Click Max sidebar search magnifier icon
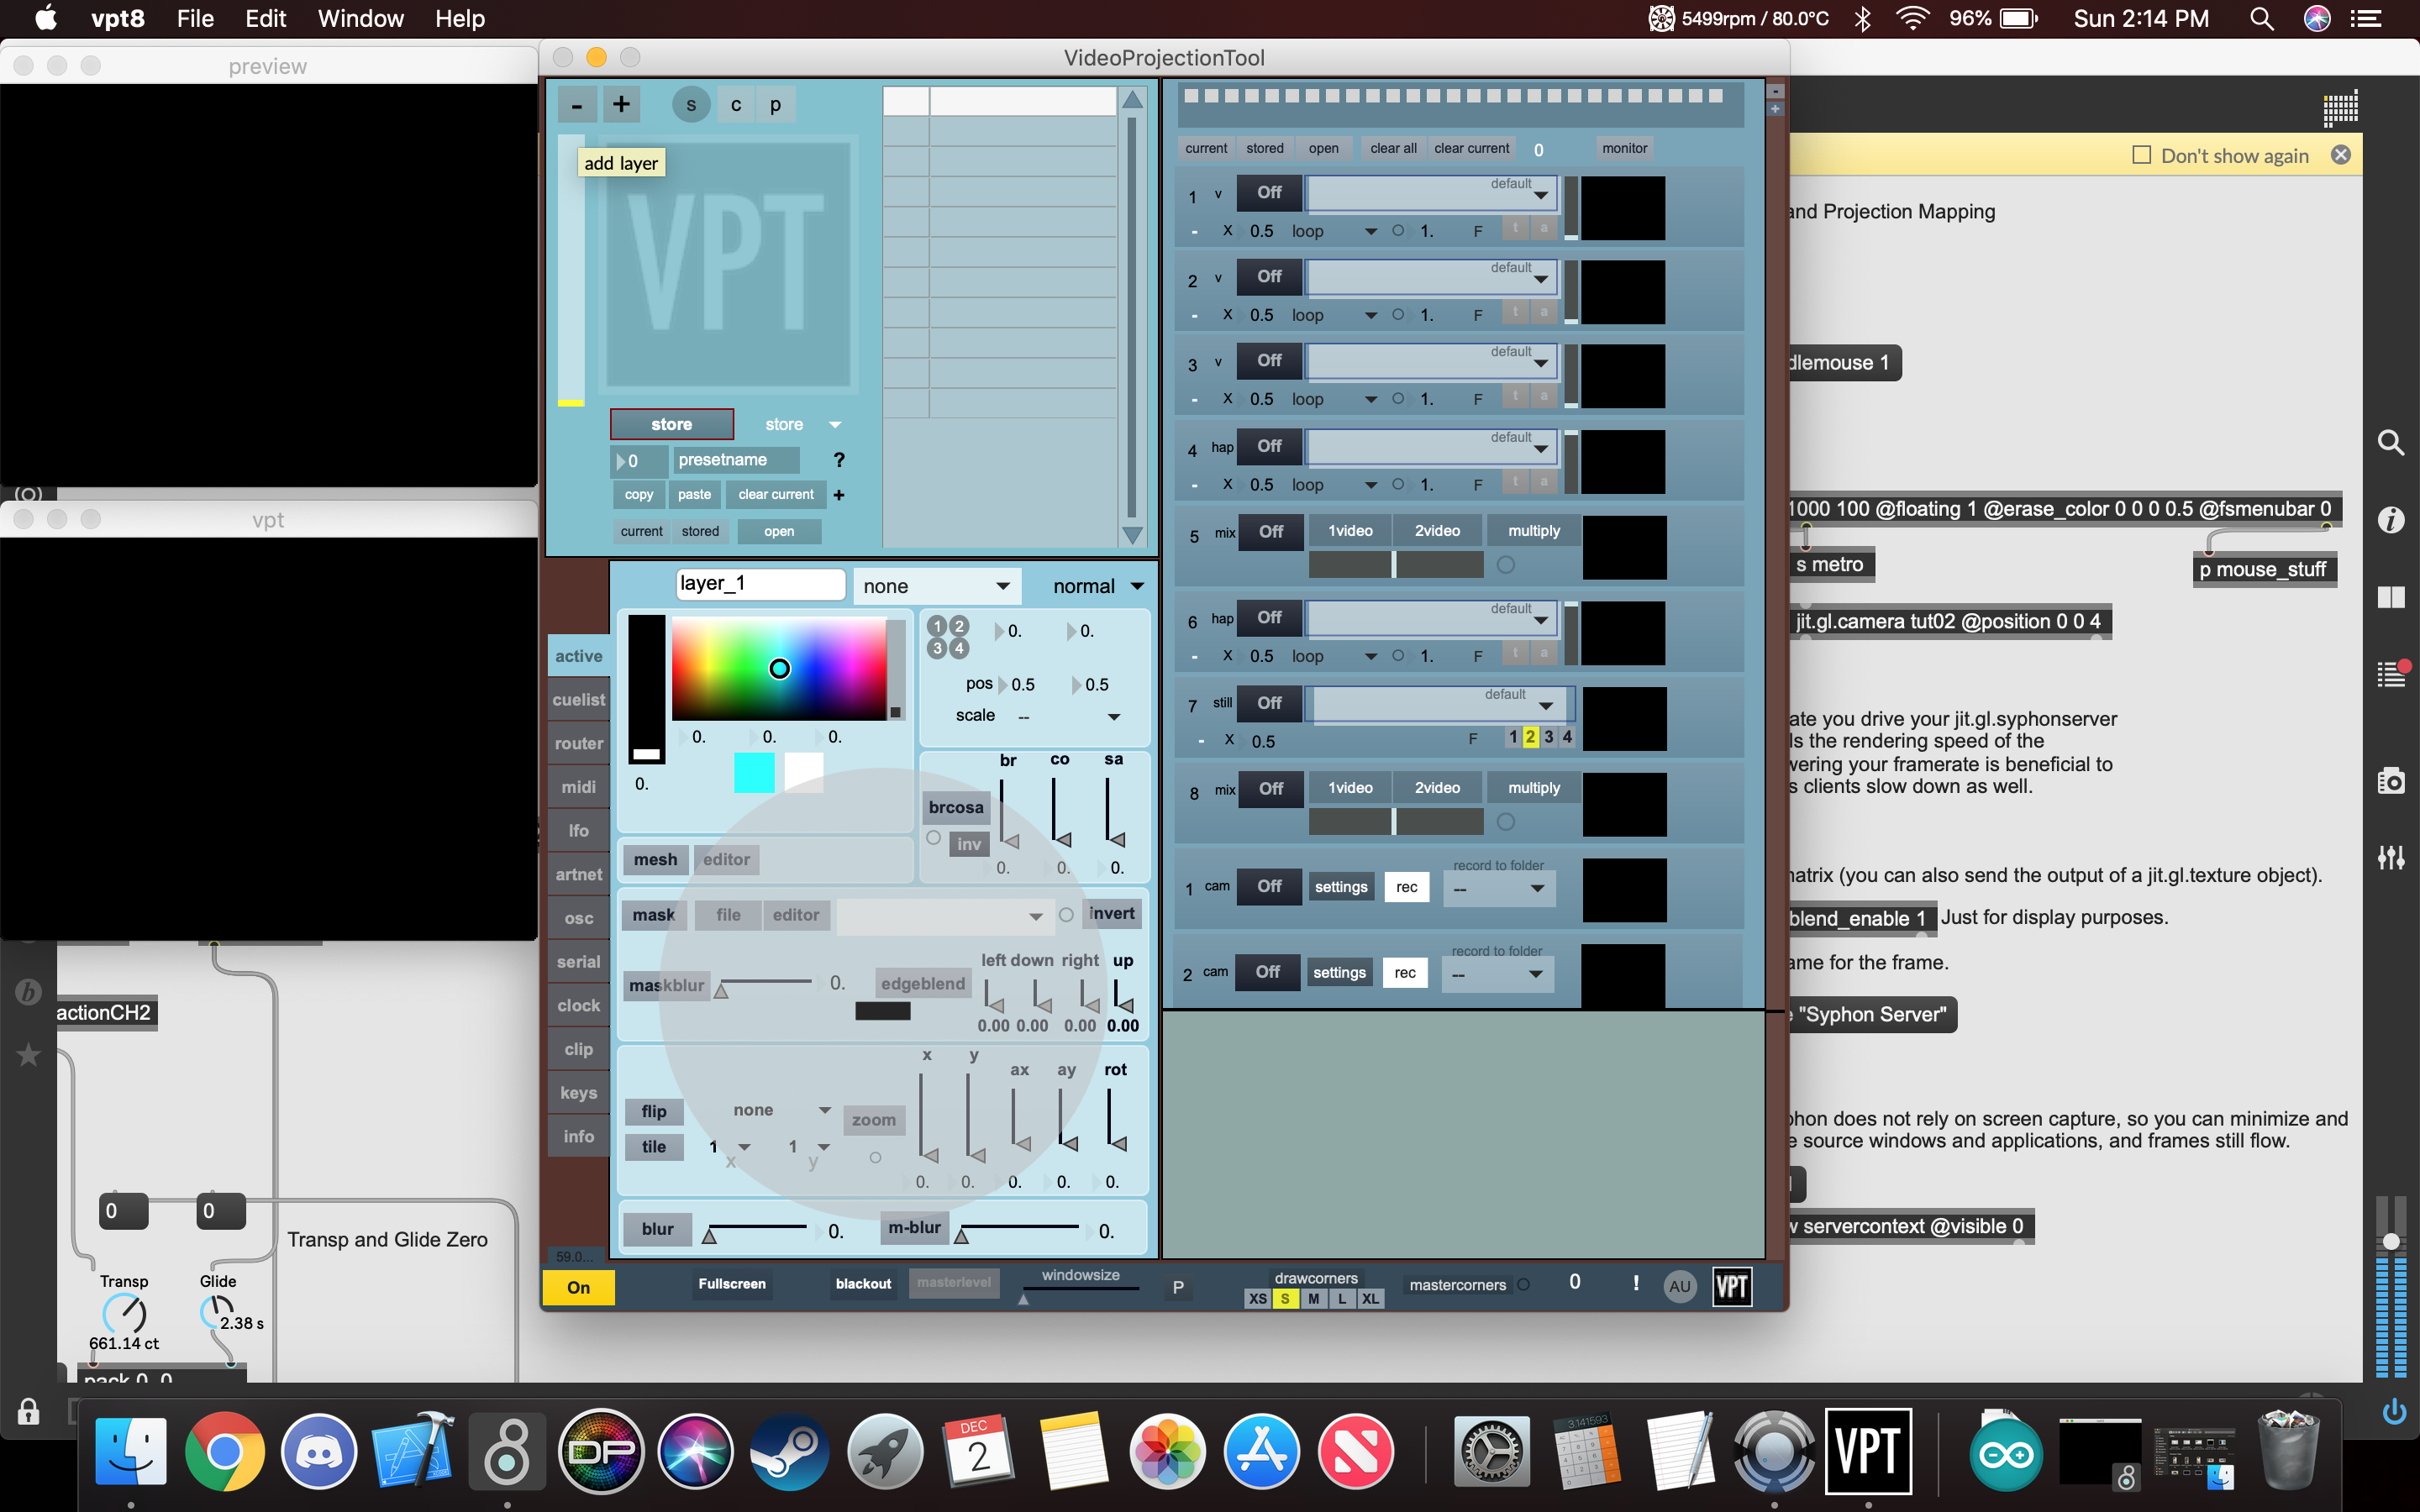This screenshot has width=2420, height=1512. 2391,442
